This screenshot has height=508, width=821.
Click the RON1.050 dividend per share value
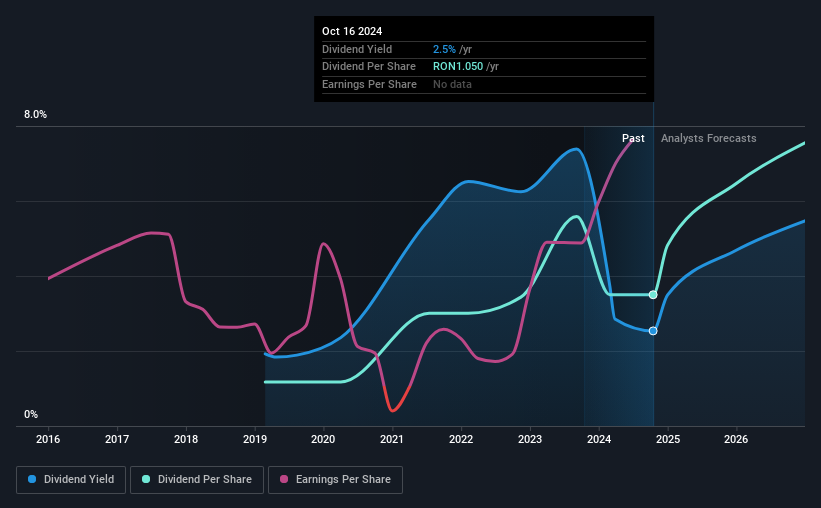[458, 67]
